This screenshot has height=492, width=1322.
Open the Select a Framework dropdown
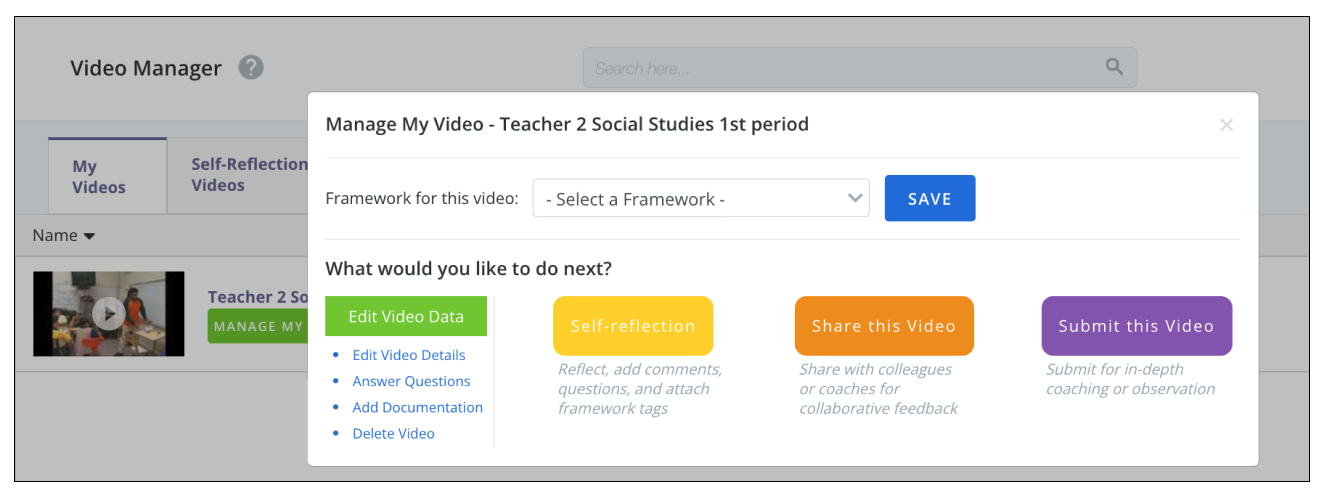(x=701, y=199)
